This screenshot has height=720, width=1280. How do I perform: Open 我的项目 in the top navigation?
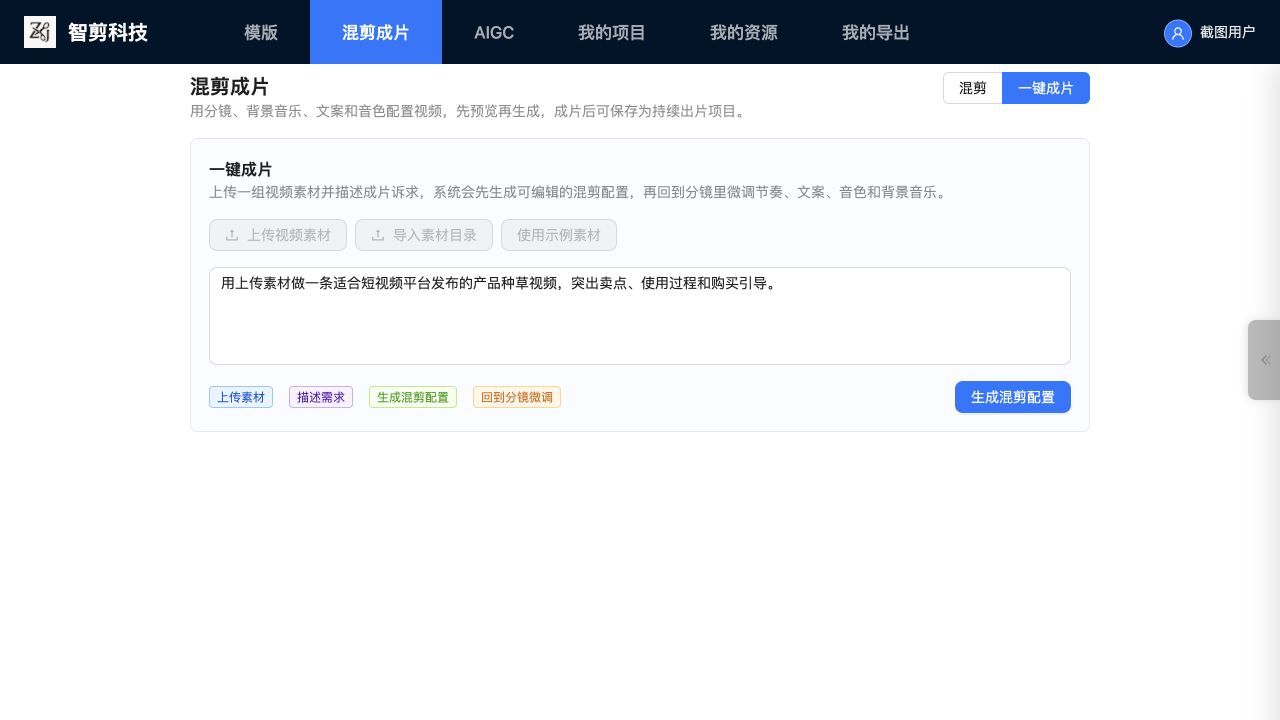point(612,32)
